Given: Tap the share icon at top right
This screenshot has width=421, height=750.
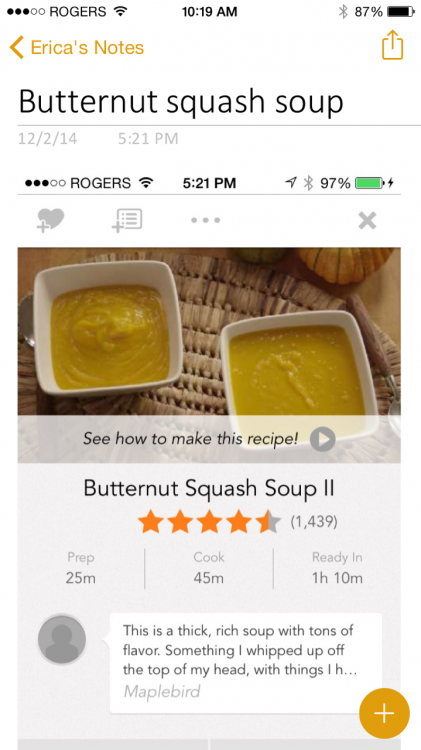Looking at the screenshot, I should click(392, 45).
